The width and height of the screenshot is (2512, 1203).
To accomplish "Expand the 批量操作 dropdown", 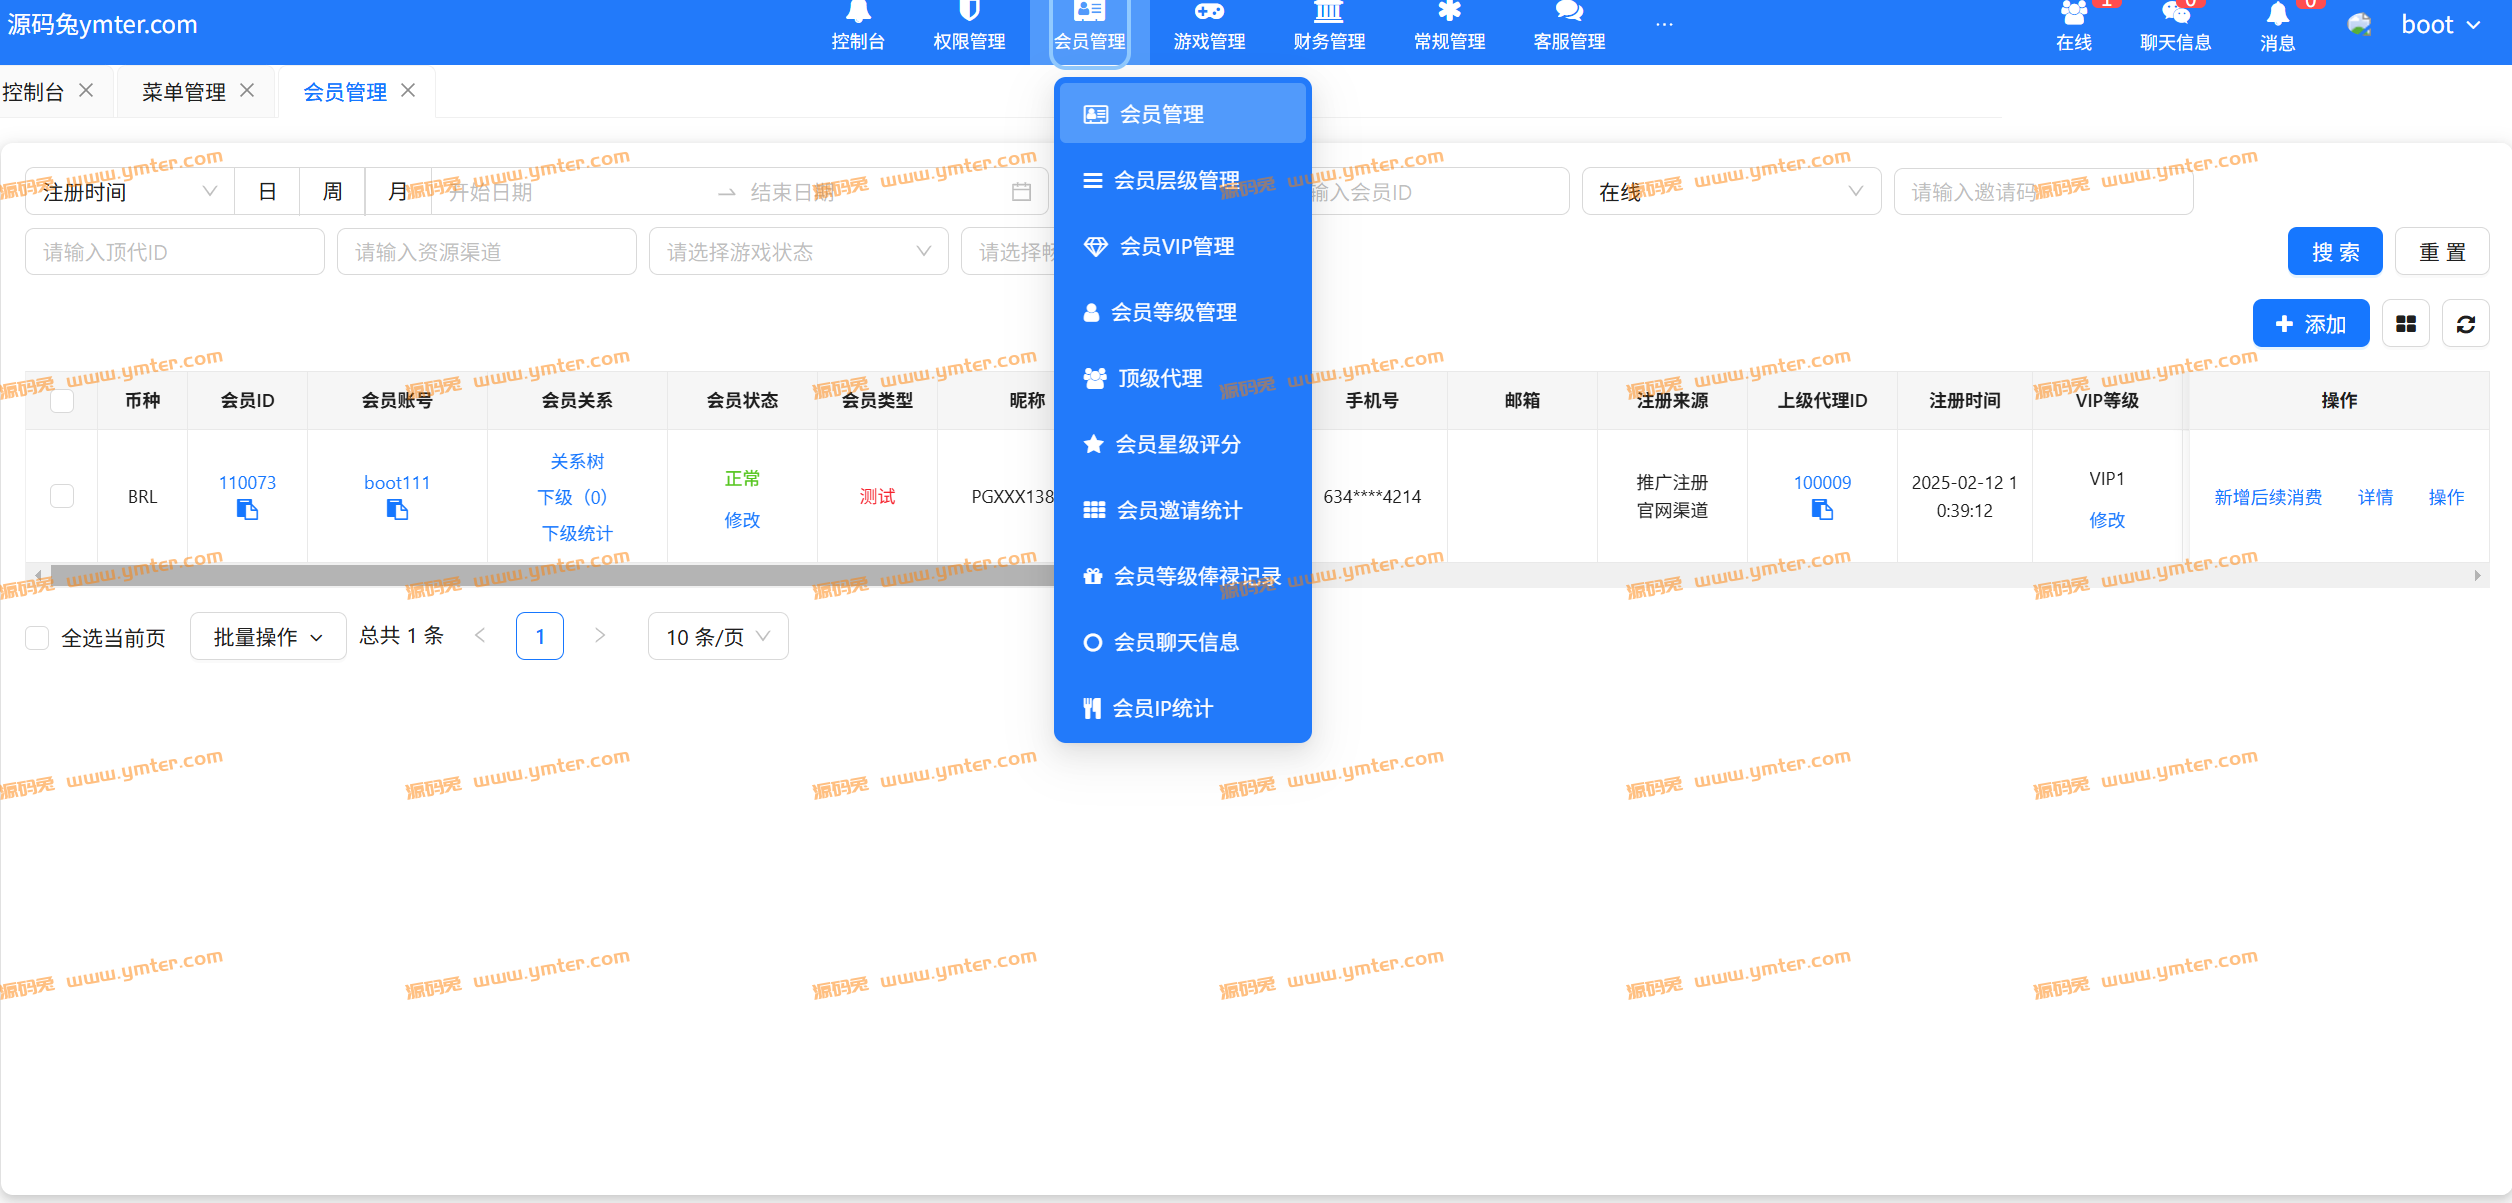I will tap(268, 636).
